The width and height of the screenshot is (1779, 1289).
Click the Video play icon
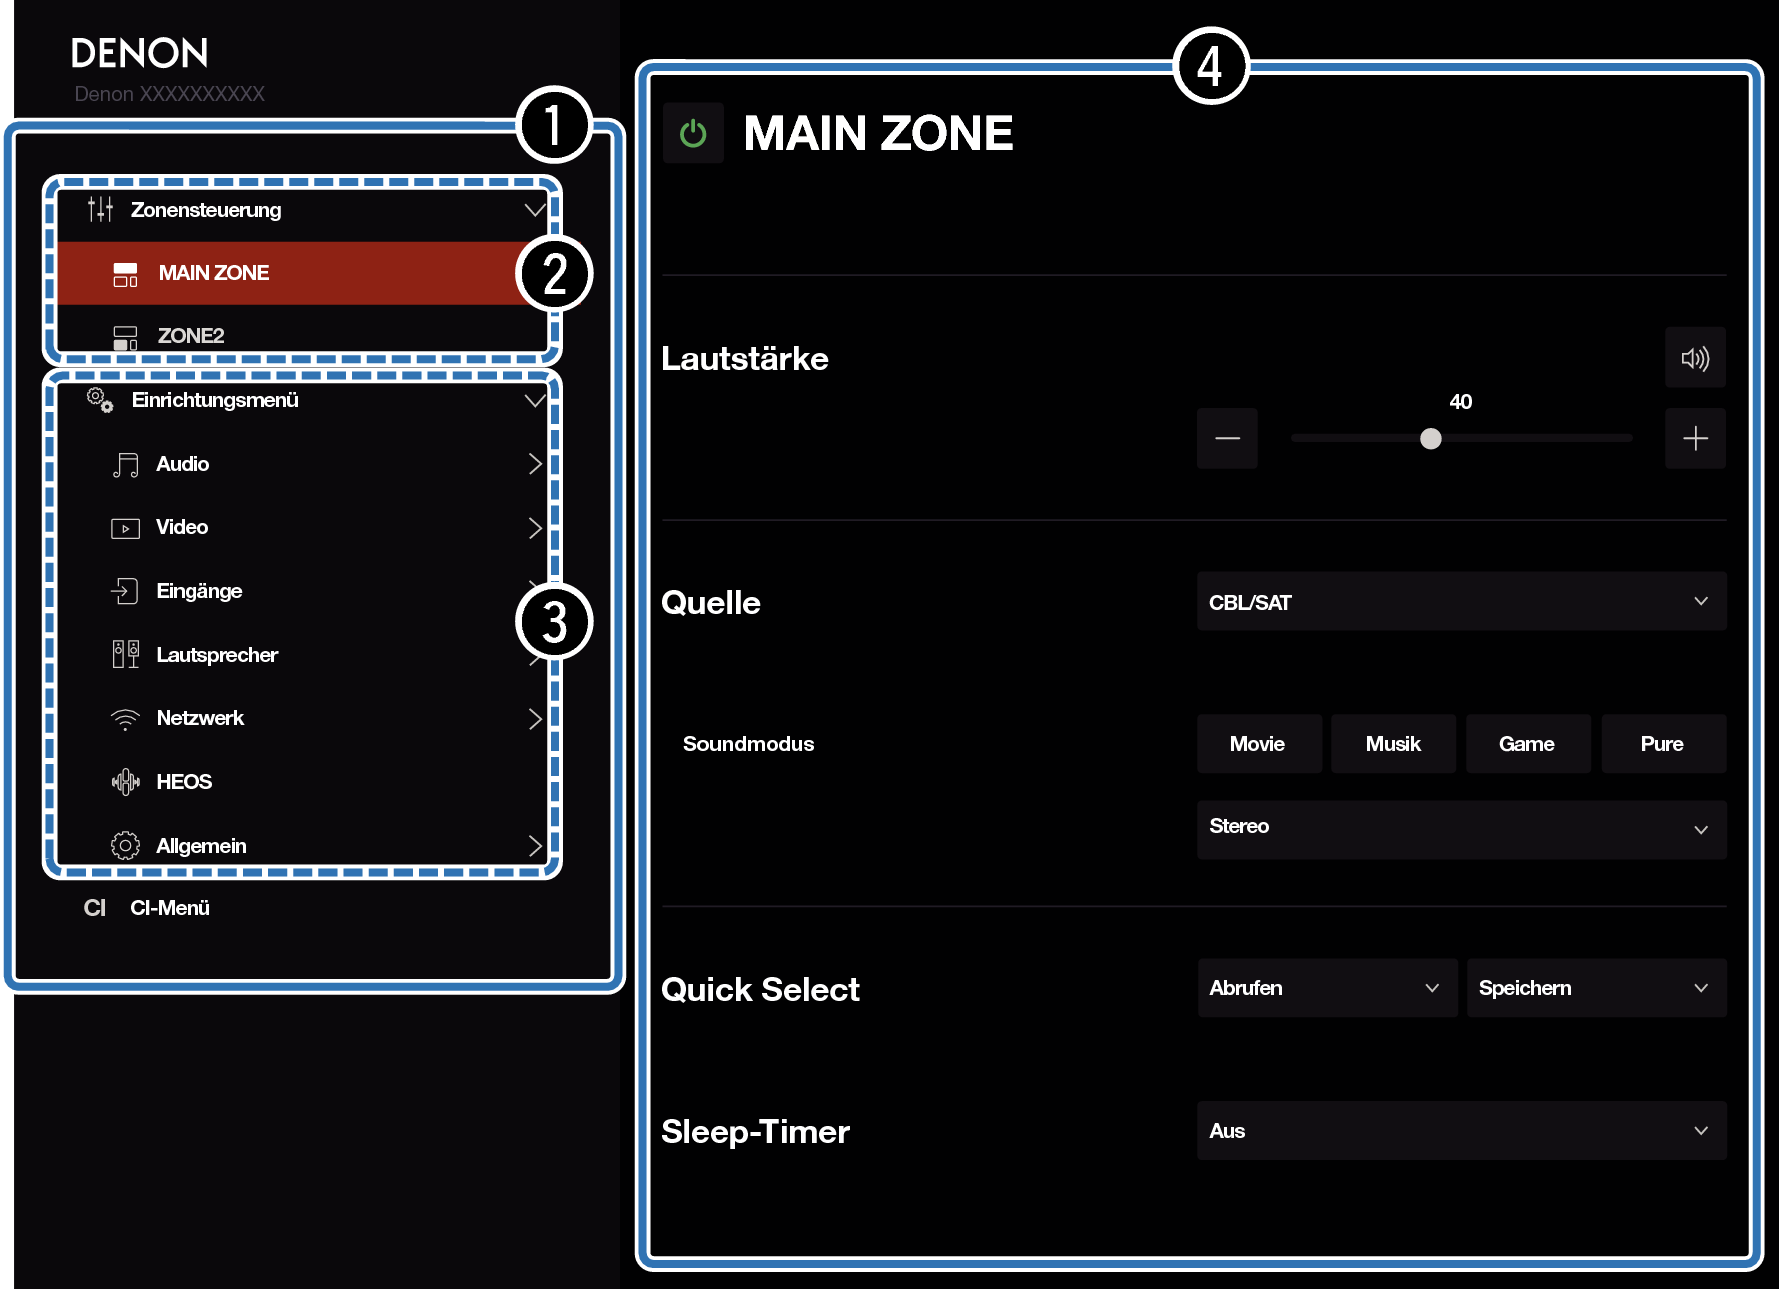[x=125, y=528]
